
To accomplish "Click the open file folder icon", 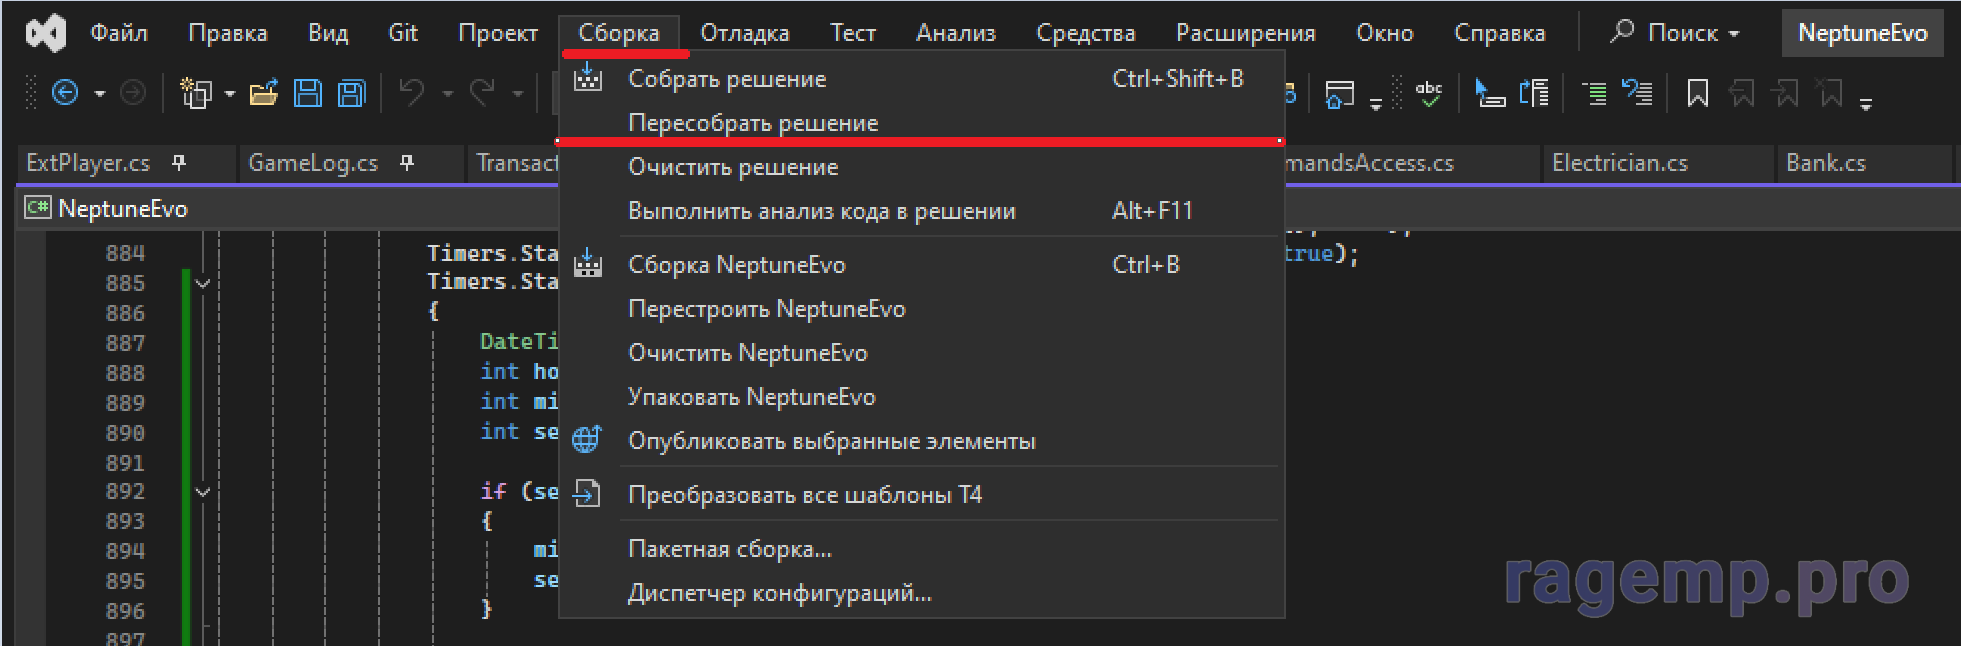I will pyautogui.click(x=263, y=94).
